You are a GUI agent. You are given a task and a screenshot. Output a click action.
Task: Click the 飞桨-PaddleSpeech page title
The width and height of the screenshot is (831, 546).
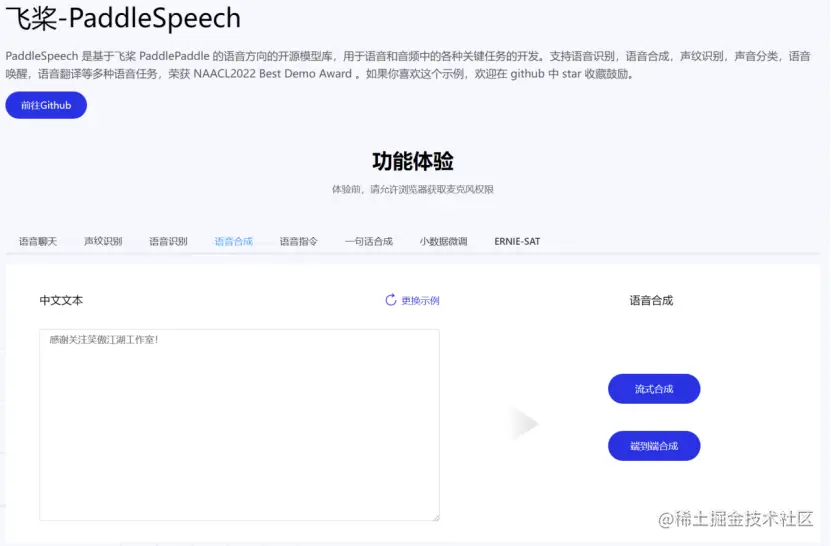pyautogui.click(x=123, y=18)
